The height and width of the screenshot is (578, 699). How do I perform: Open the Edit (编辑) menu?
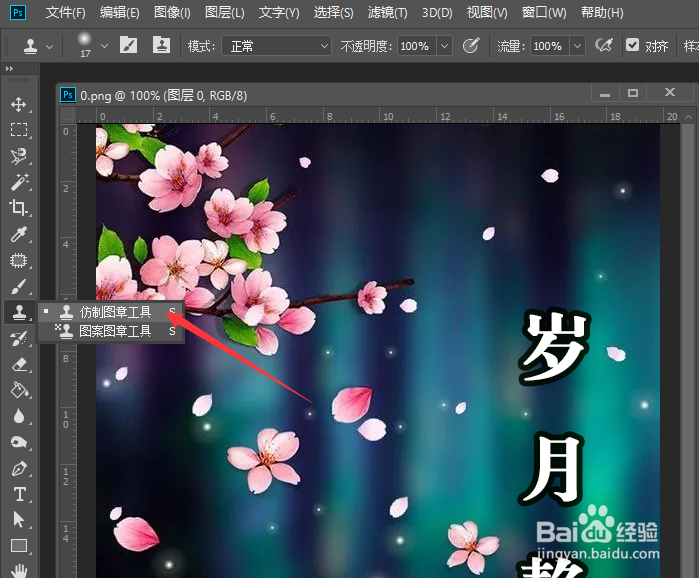pos(119,12)
